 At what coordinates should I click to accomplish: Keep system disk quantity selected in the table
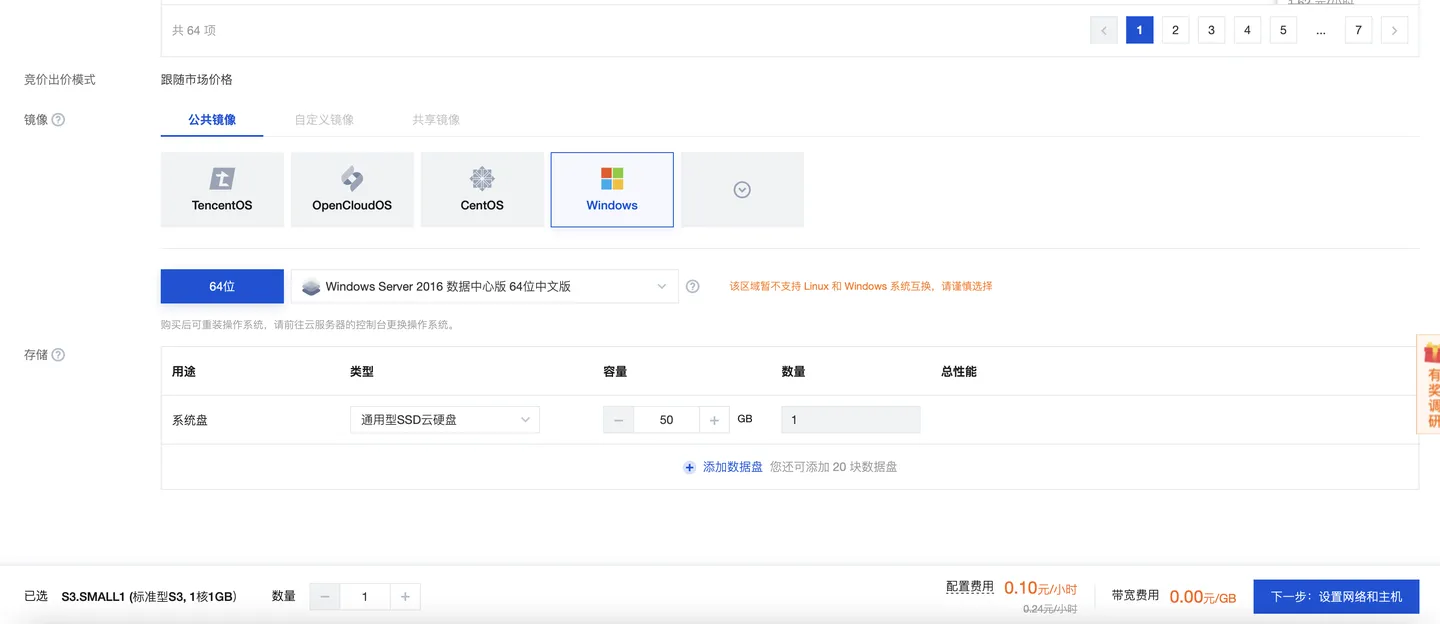(x=850, y=419)
